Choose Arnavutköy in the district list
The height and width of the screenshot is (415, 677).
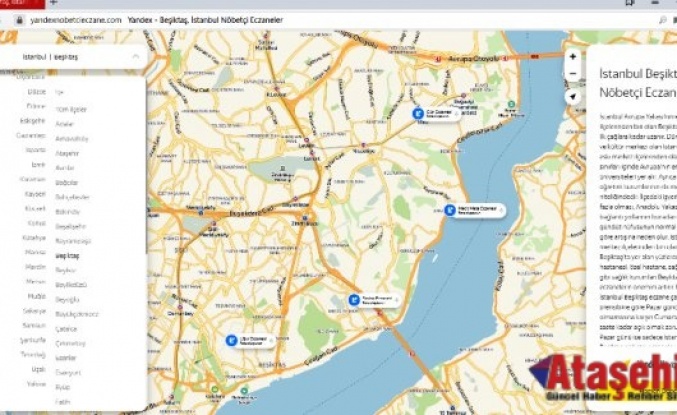tap(72, 139)
